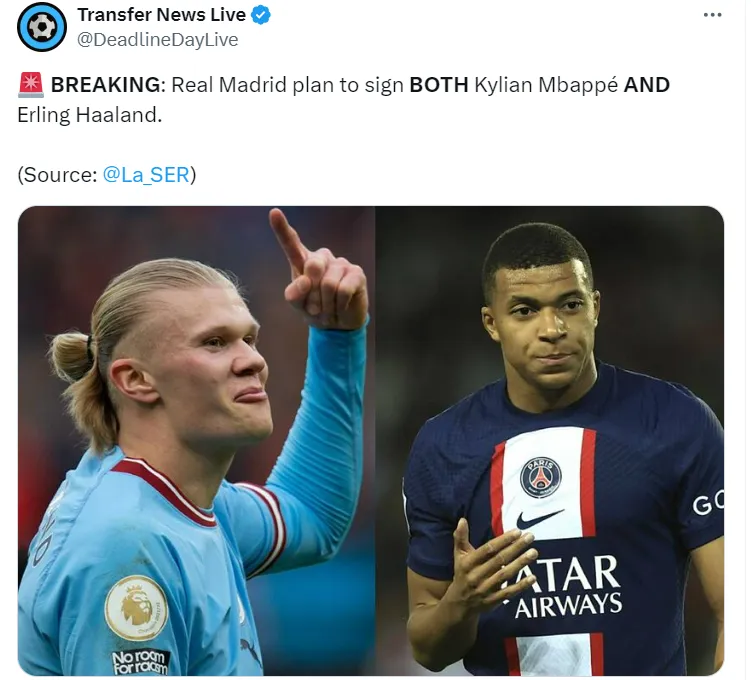Click the Premier League sleeve badge
751x680 pixels.
[x=137, y=608]
